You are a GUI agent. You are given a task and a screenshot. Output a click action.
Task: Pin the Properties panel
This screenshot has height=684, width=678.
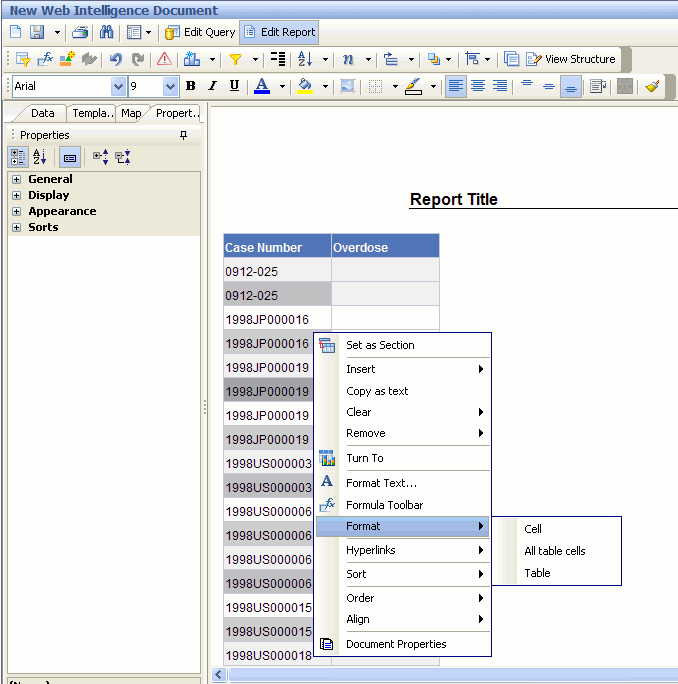(x=184, y=135)
